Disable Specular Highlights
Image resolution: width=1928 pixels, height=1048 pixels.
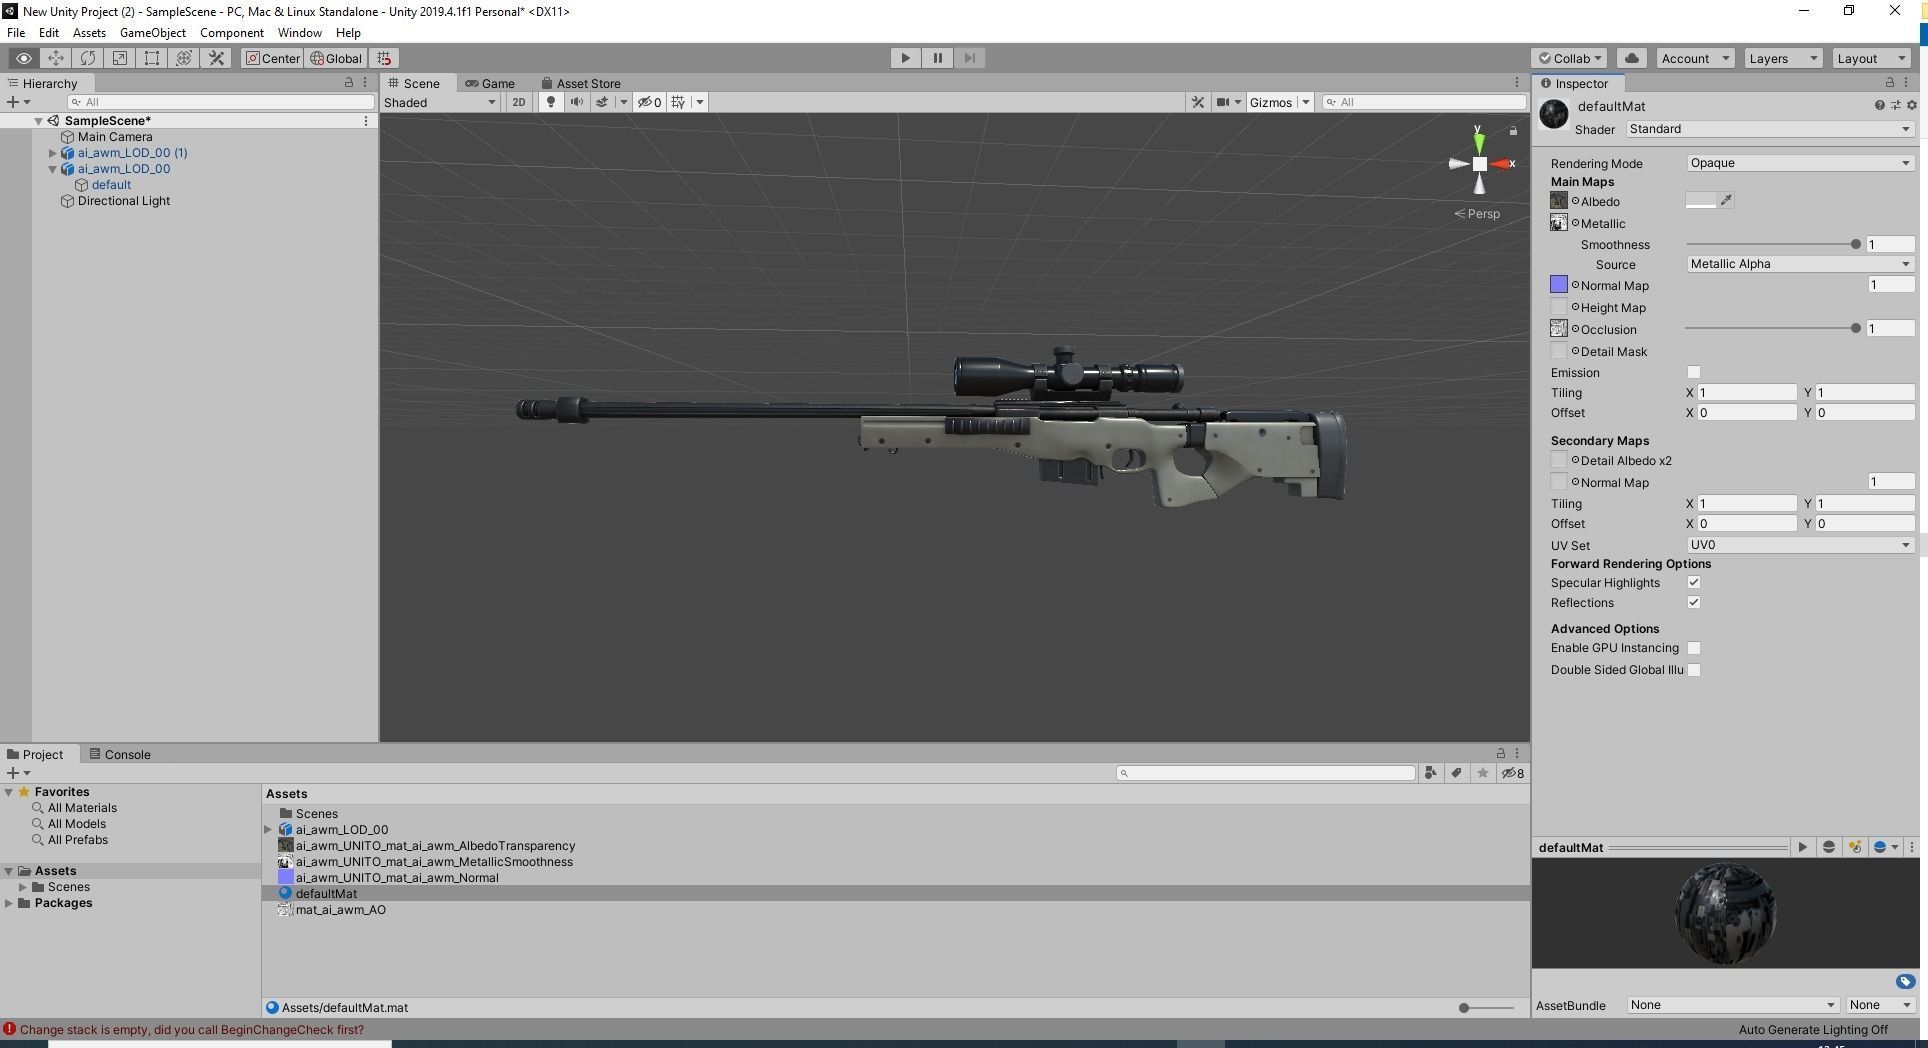pos(1694,582)
